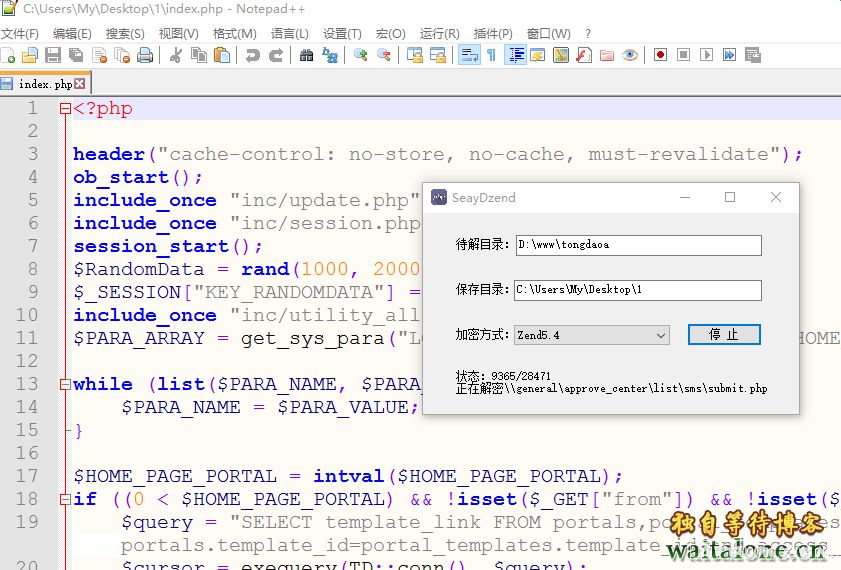The height and width of the screenshot is (570, 841).
Task: Open the 文件(F) menu
Action: tap(20, 34)
